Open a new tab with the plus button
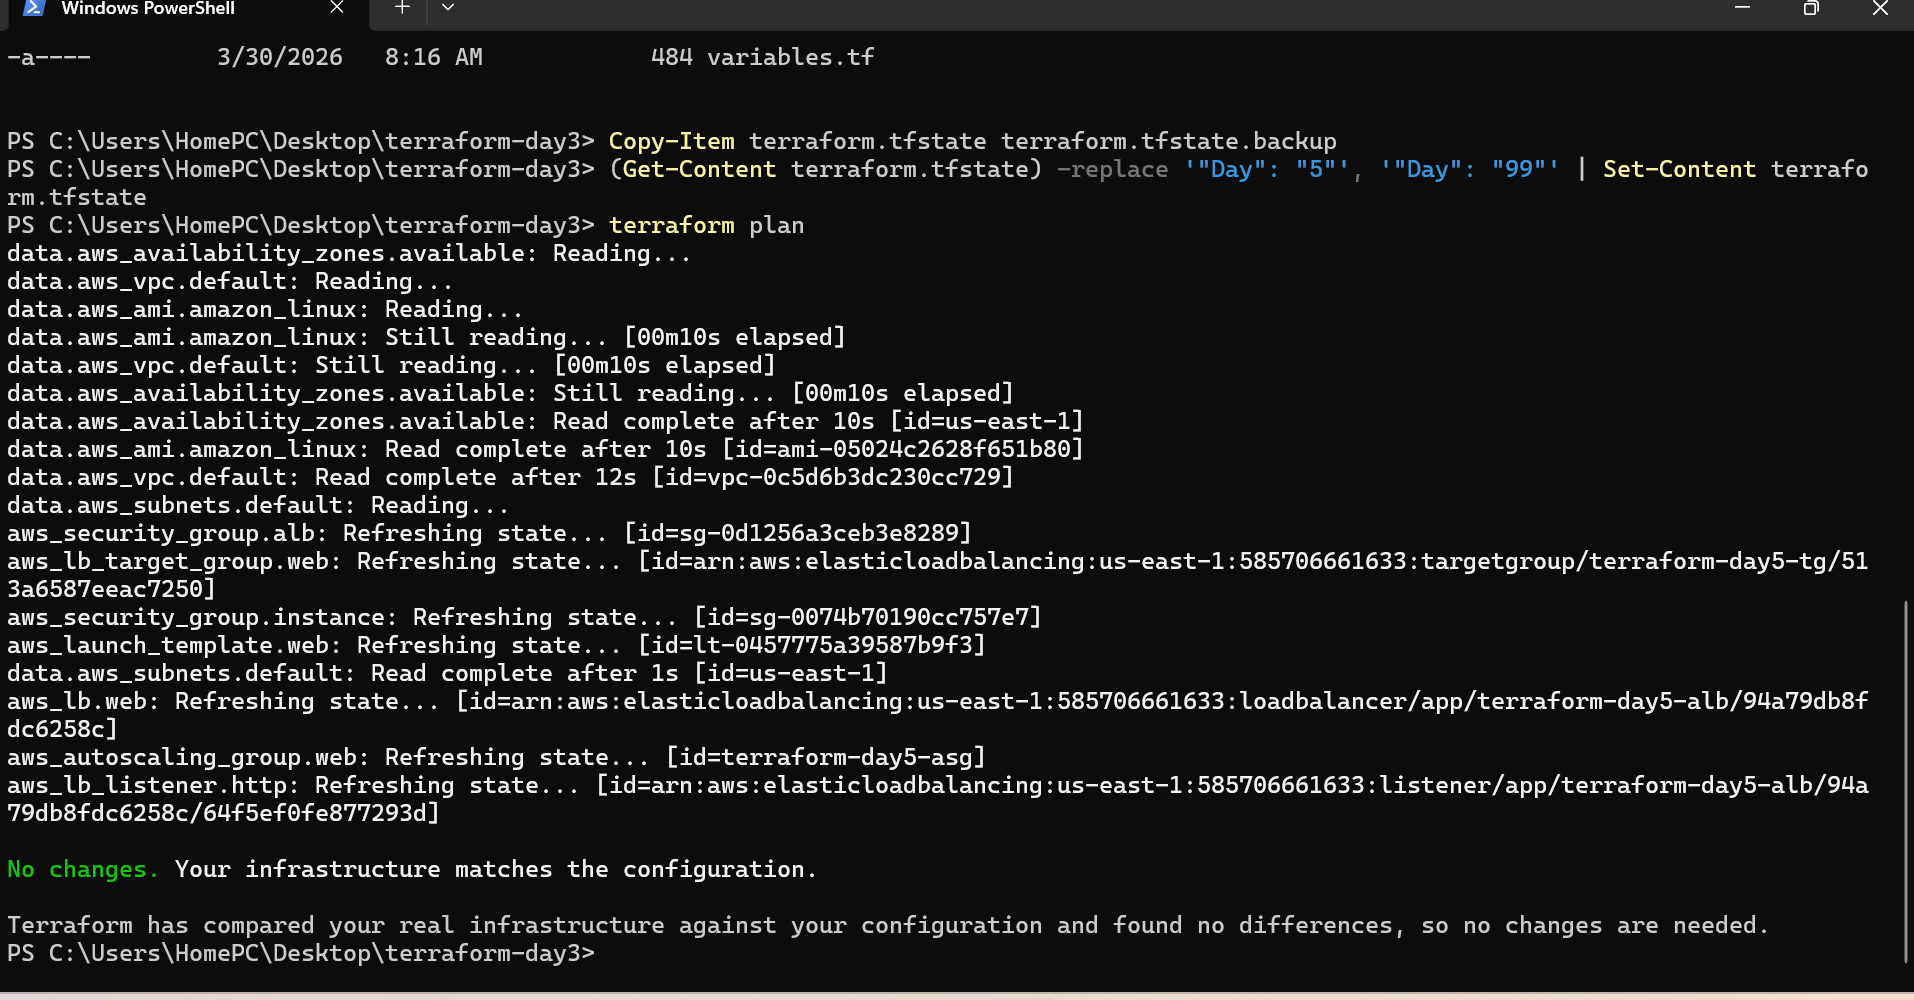The image size is (1914, 1000). coord(402,8)
